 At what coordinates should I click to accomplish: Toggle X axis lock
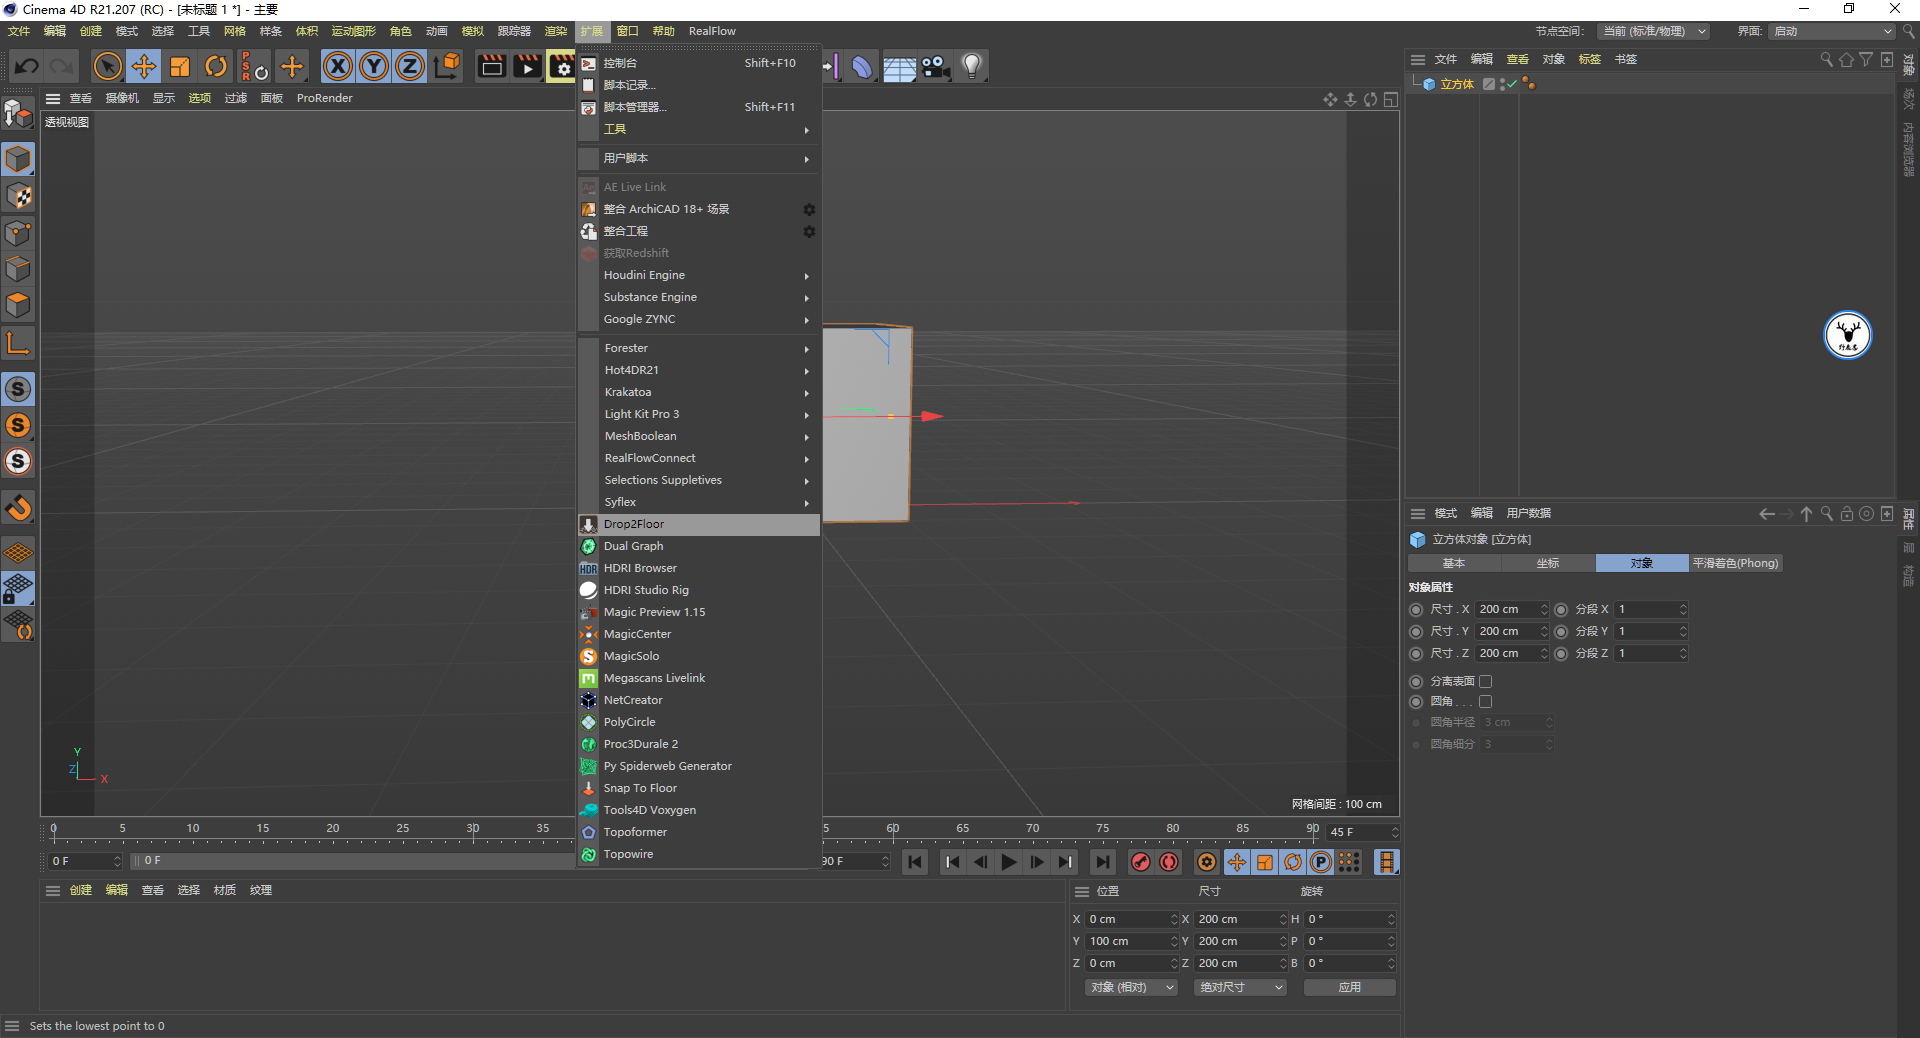click(338, 67)
